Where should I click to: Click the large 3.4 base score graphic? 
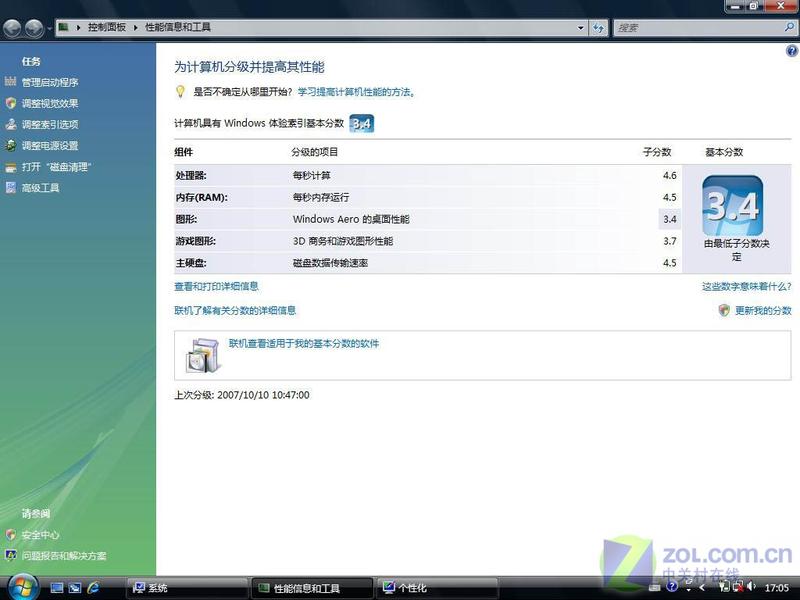click(733, 206)
